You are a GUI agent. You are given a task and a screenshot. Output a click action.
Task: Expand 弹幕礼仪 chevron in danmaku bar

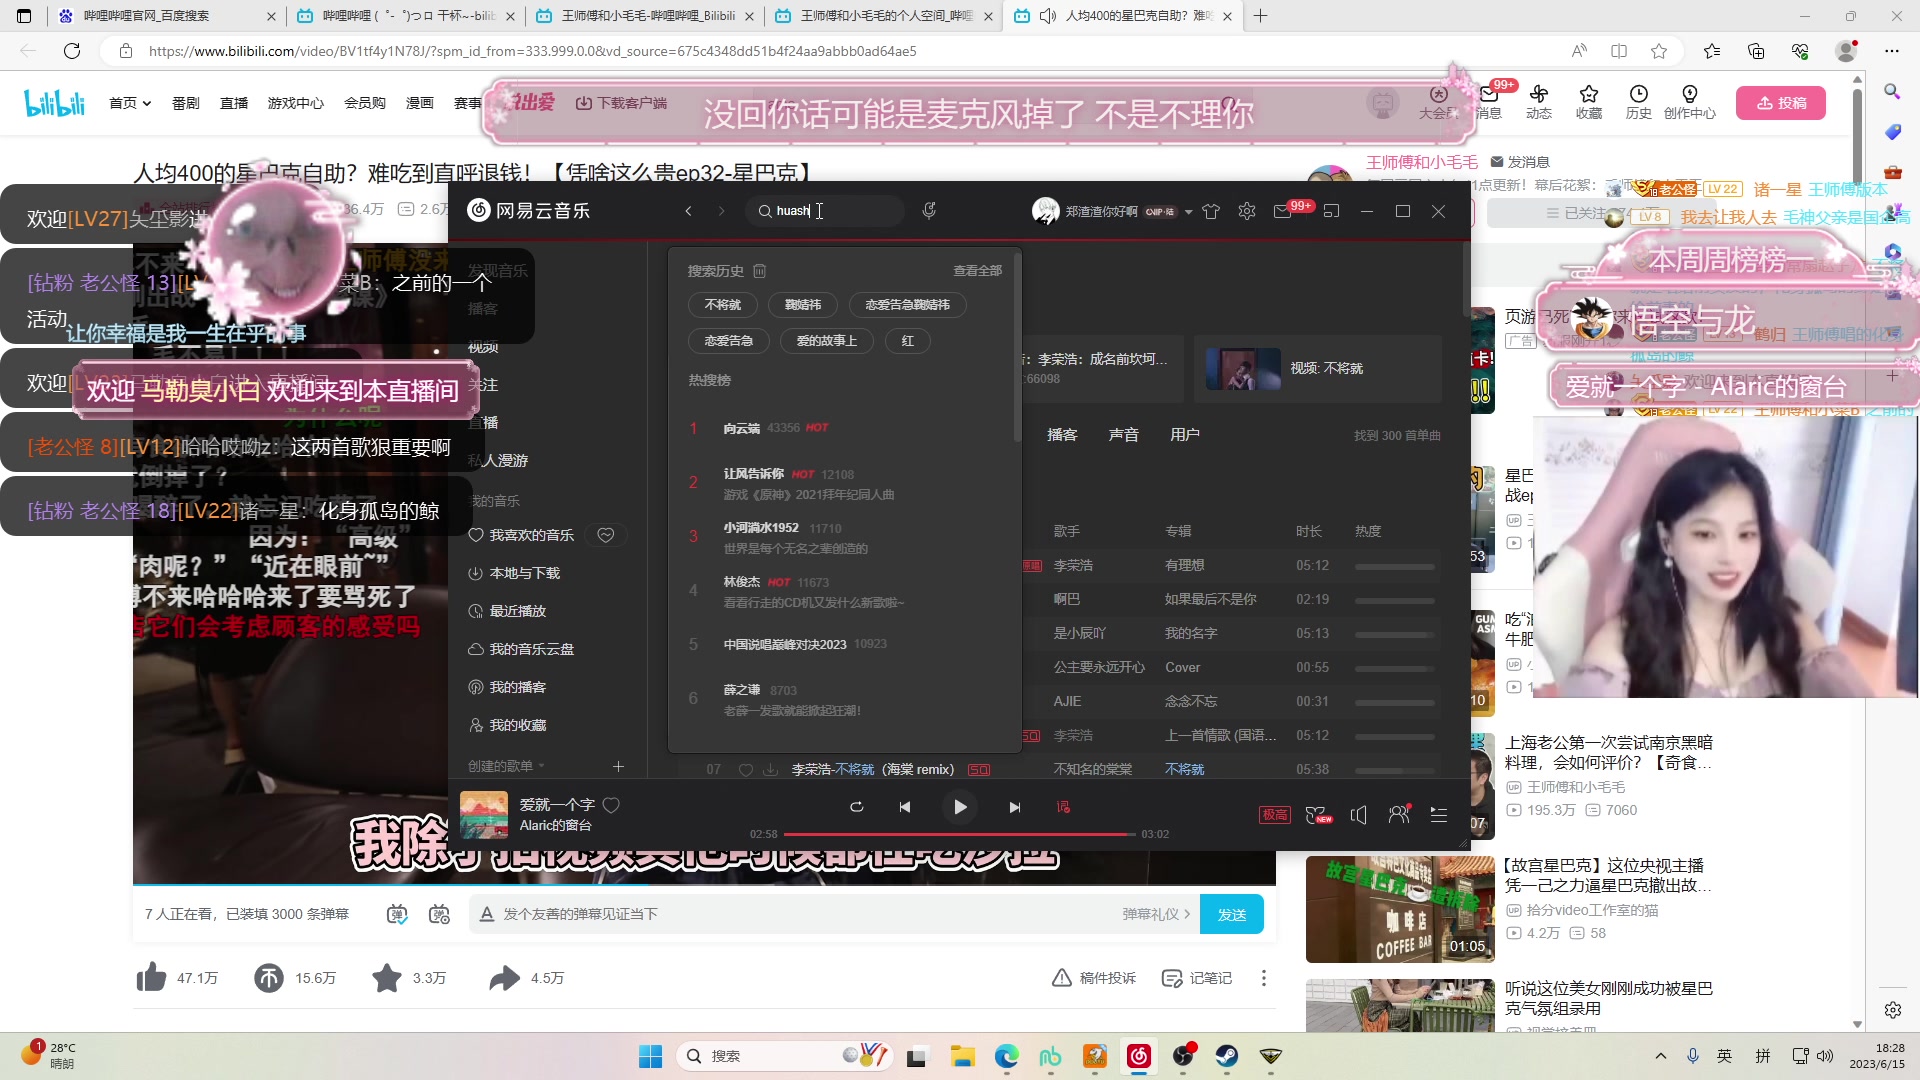[1187, 914]
